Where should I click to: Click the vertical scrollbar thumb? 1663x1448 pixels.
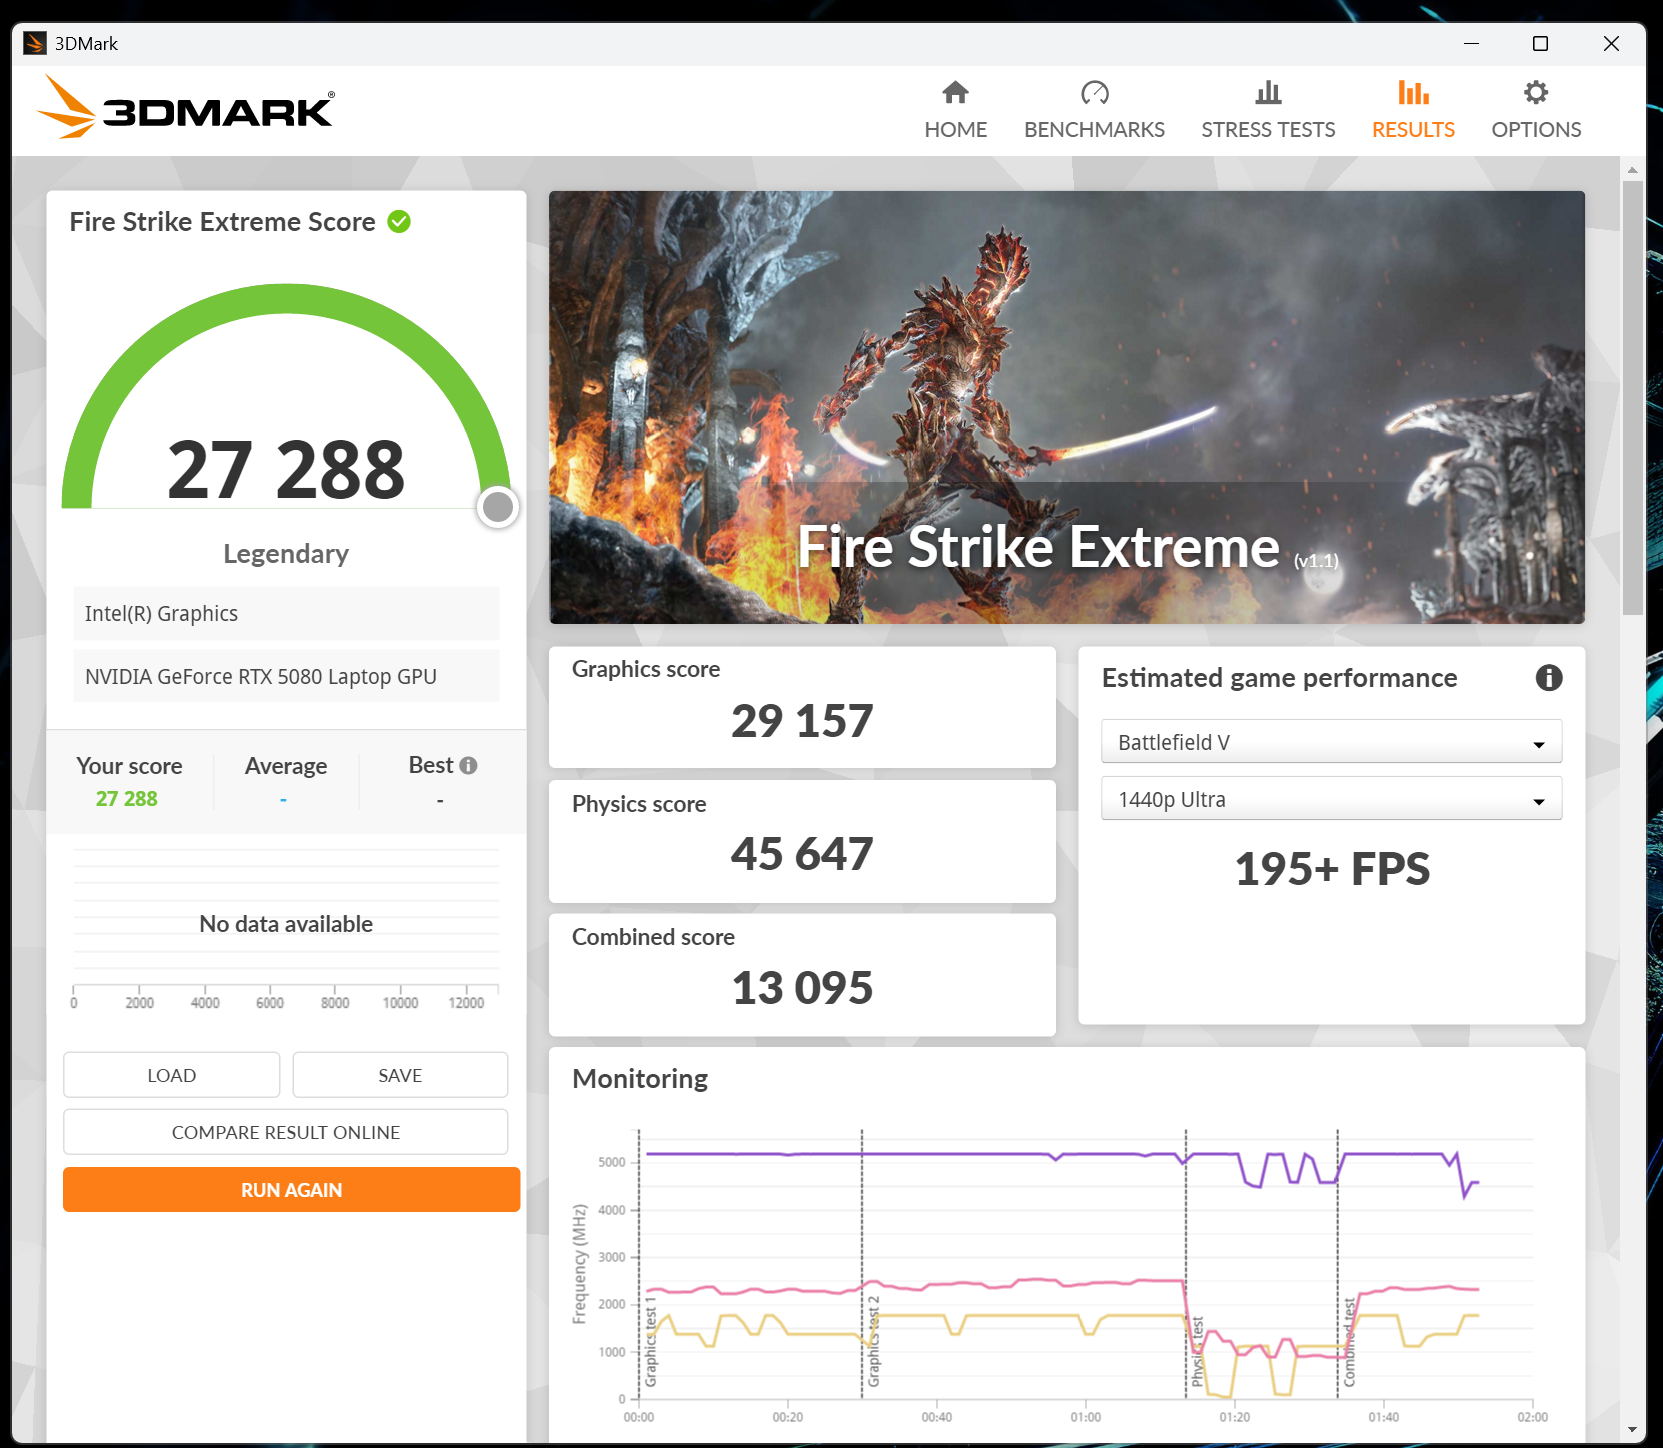click(x=1633, y=398)
